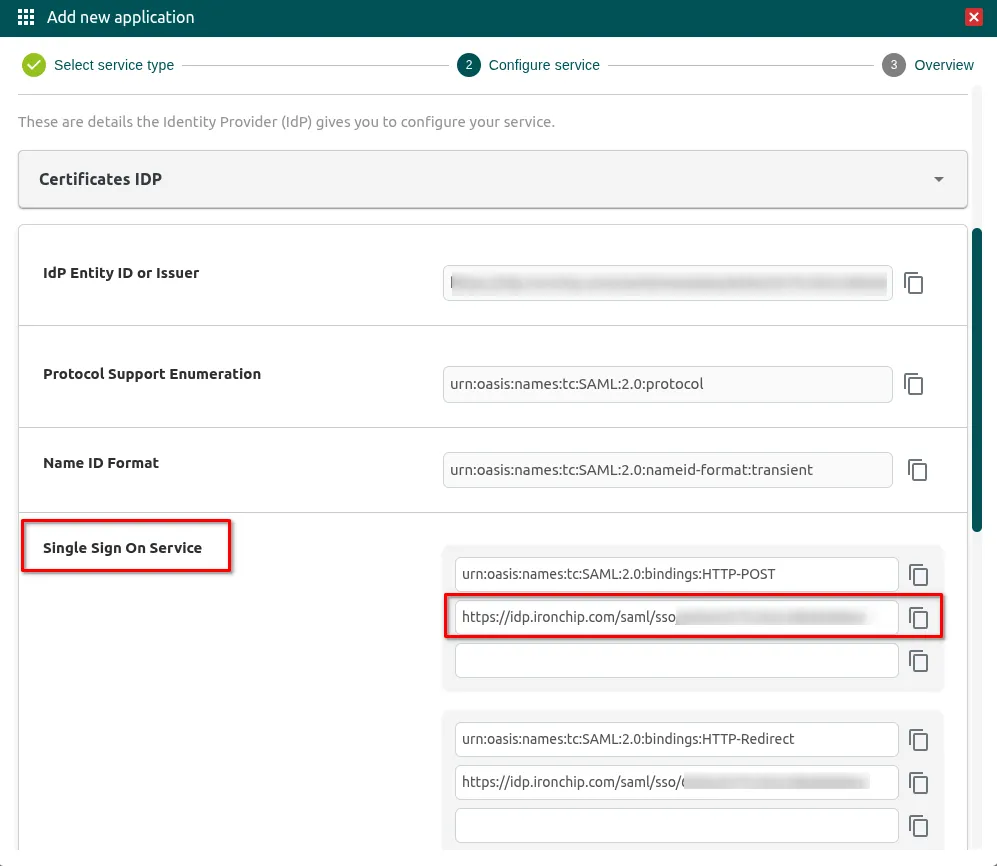This screenshot has height=866, width=997.
Task: Click the bindings:HTTP-Redirect field
Action: pyautogui.click(x=677, y=739)
